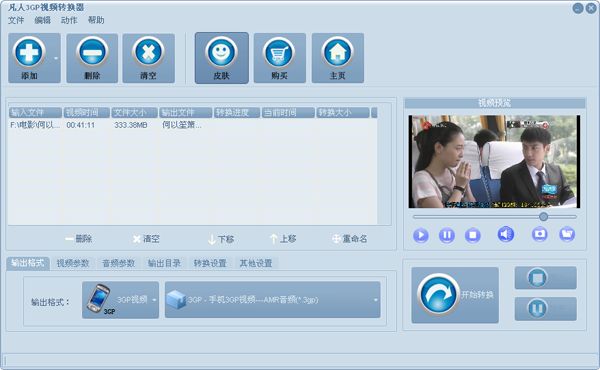Click the 输出文件 column header

tap(186, 112)
